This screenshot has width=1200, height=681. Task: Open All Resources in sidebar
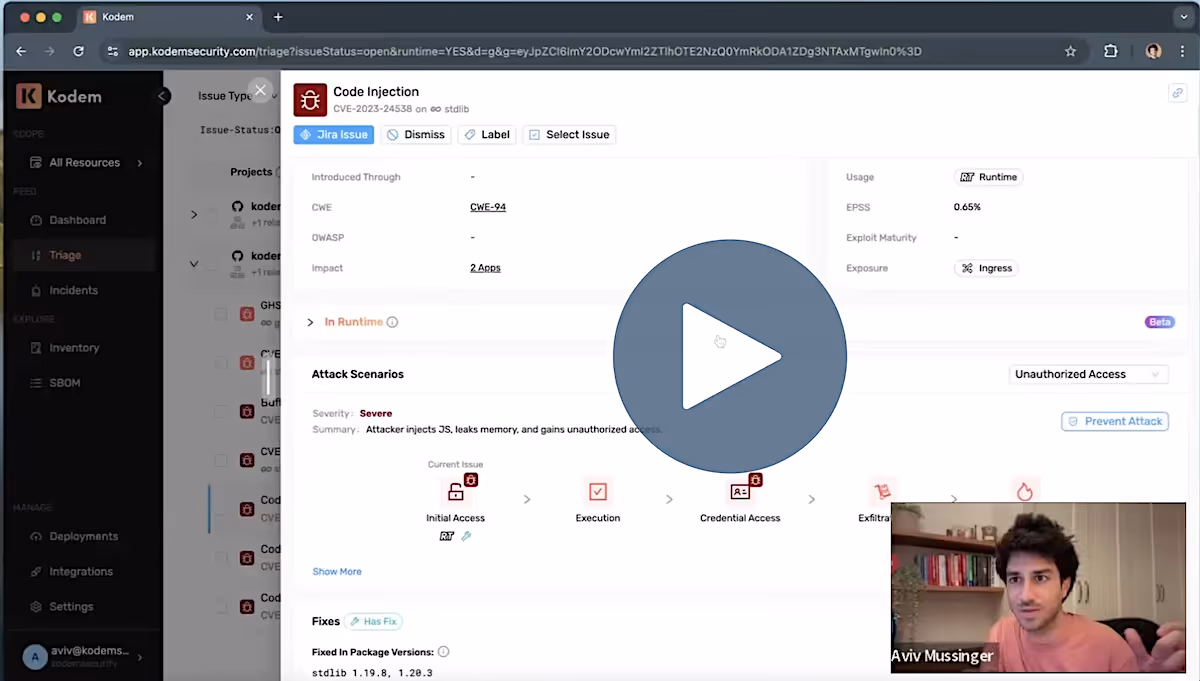(86, 162)
